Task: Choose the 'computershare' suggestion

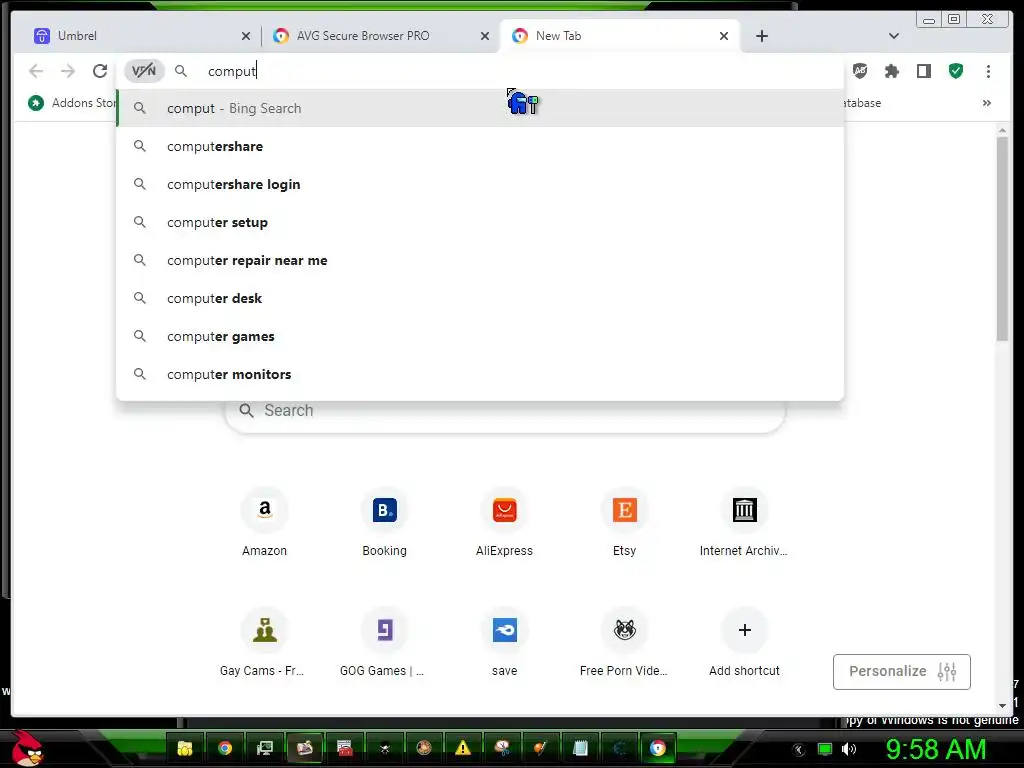Action: [x=480, y=146]
